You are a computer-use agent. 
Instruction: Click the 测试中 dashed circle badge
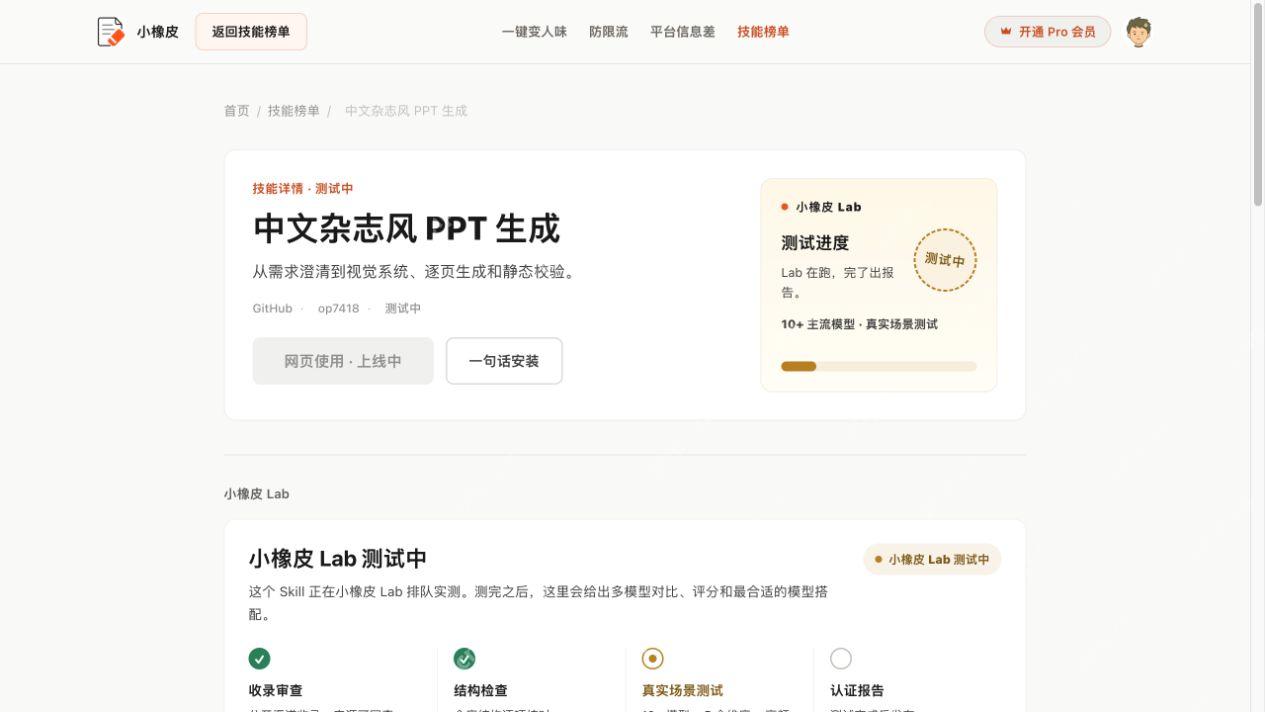[945, 260]
